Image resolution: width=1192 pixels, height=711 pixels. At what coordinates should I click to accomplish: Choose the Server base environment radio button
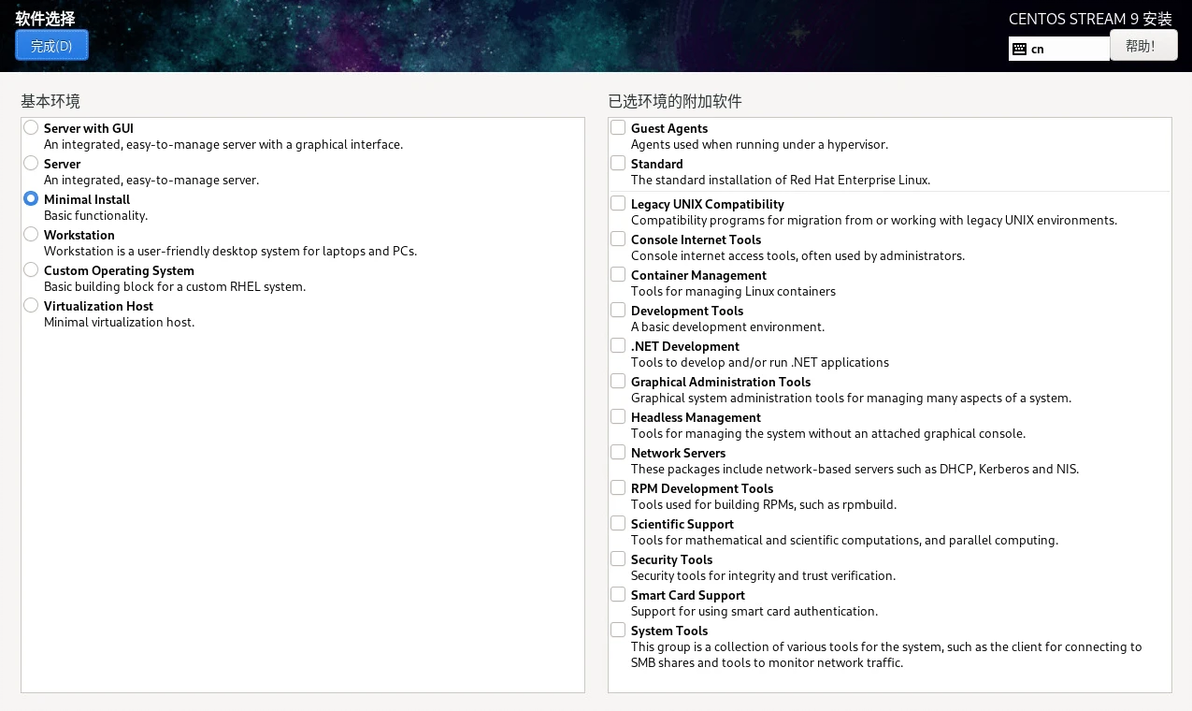point(31,163)
